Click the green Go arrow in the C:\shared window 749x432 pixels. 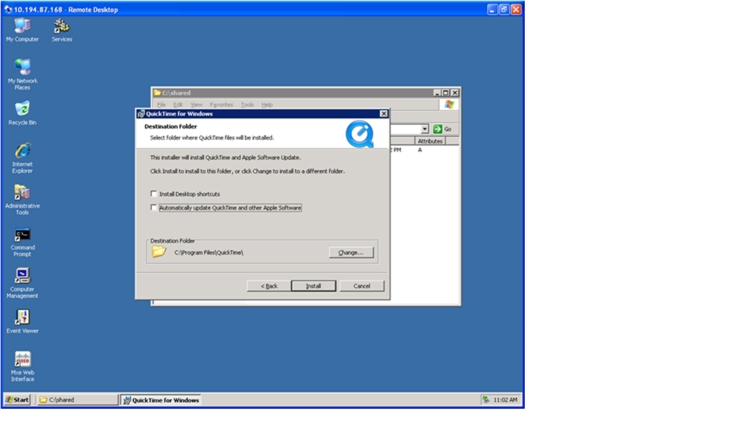tap(437, 129)
